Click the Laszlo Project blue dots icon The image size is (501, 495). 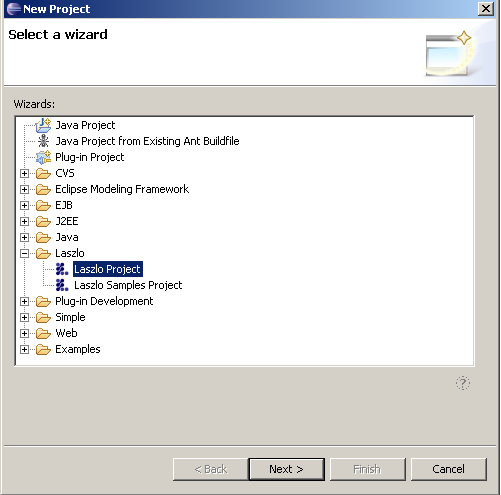62,269
